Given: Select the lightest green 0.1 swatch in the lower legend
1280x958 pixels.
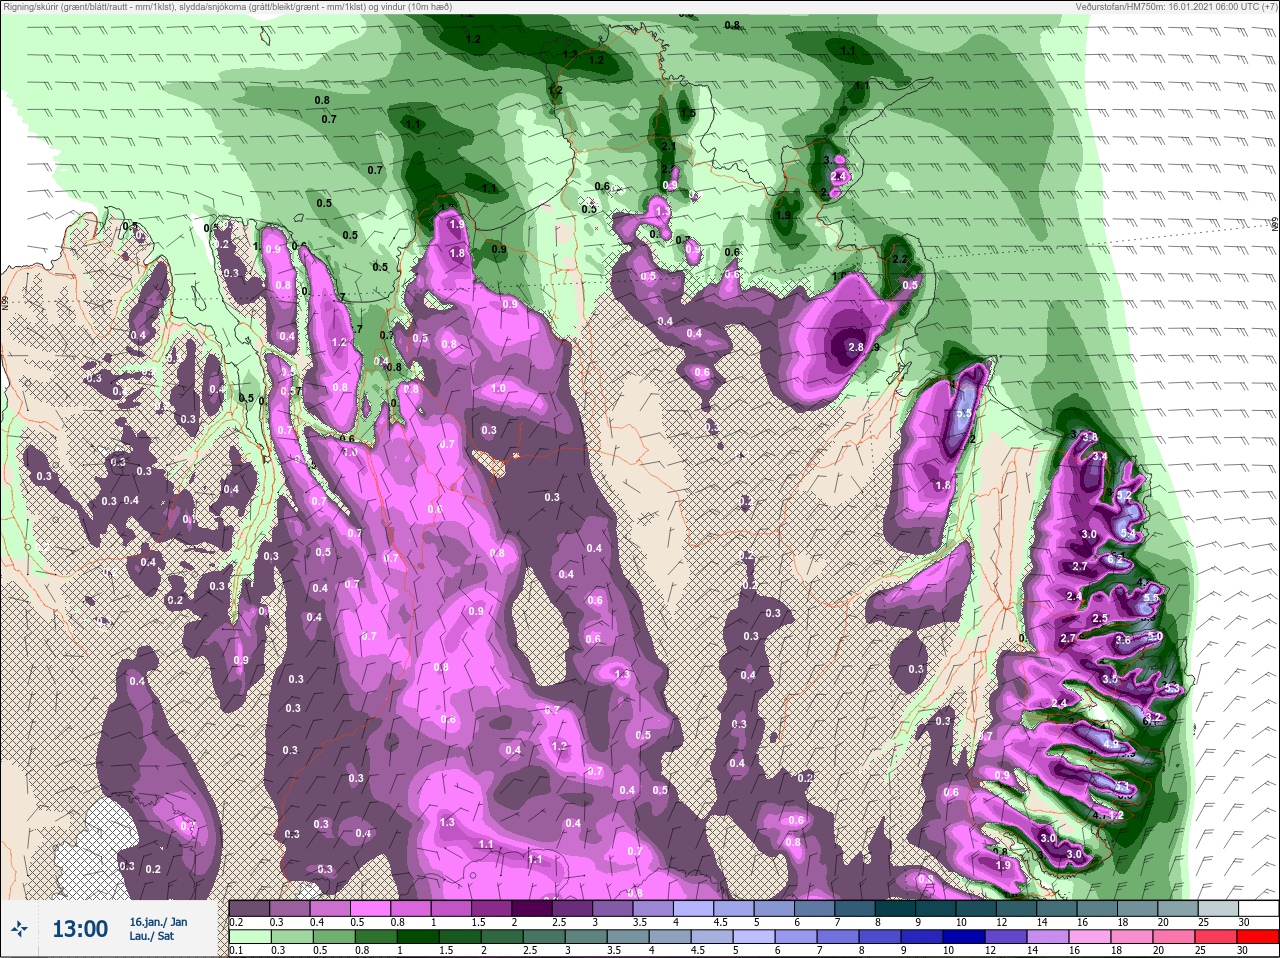Looking at the screenshot, I should click(249, 937).
